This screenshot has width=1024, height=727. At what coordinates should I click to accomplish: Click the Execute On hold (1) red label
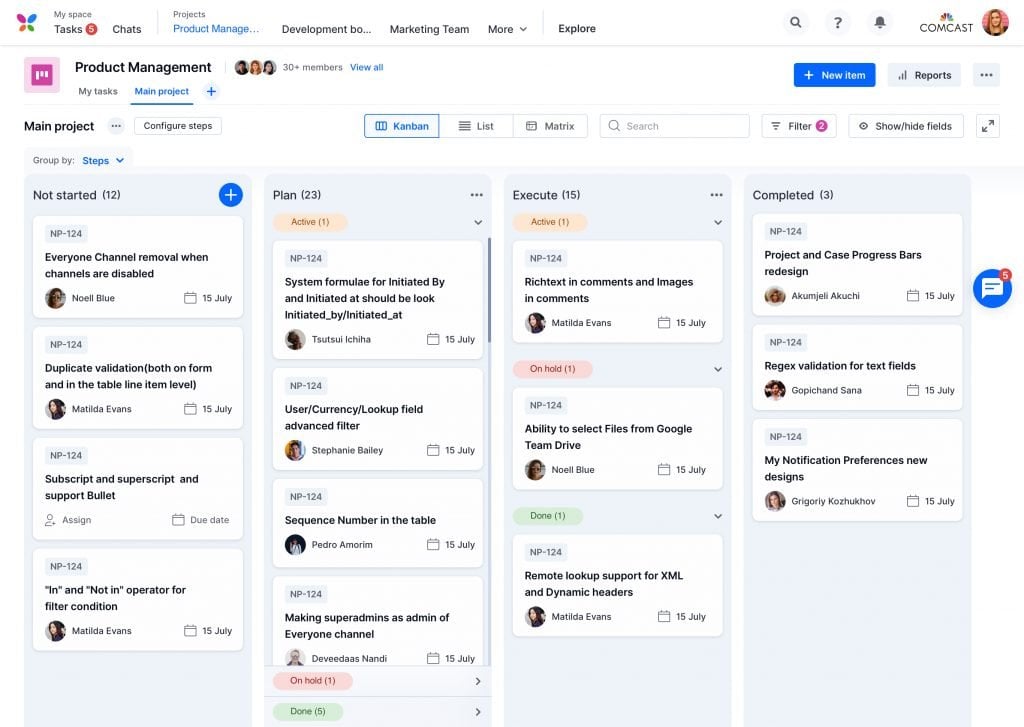(552, 369)
